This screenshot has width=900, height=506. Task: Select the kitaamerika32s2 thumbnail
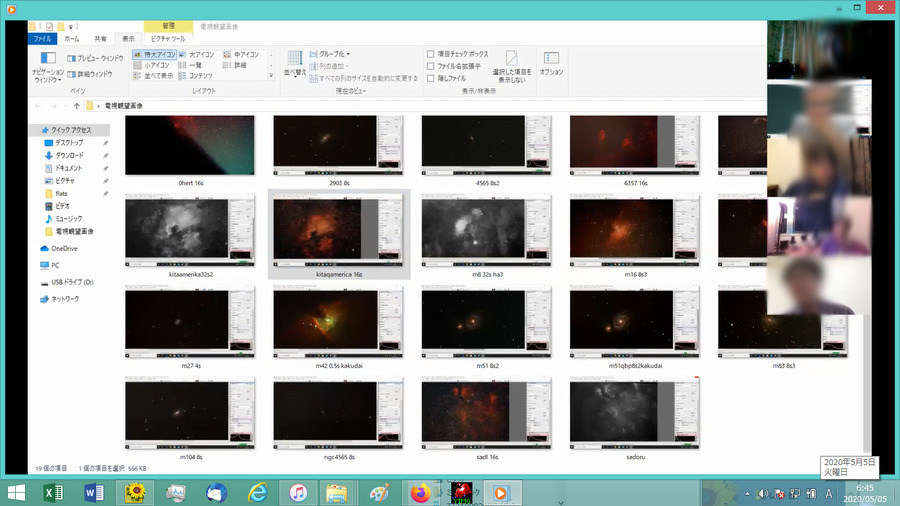pyautogui.click(x=190, y=231)
